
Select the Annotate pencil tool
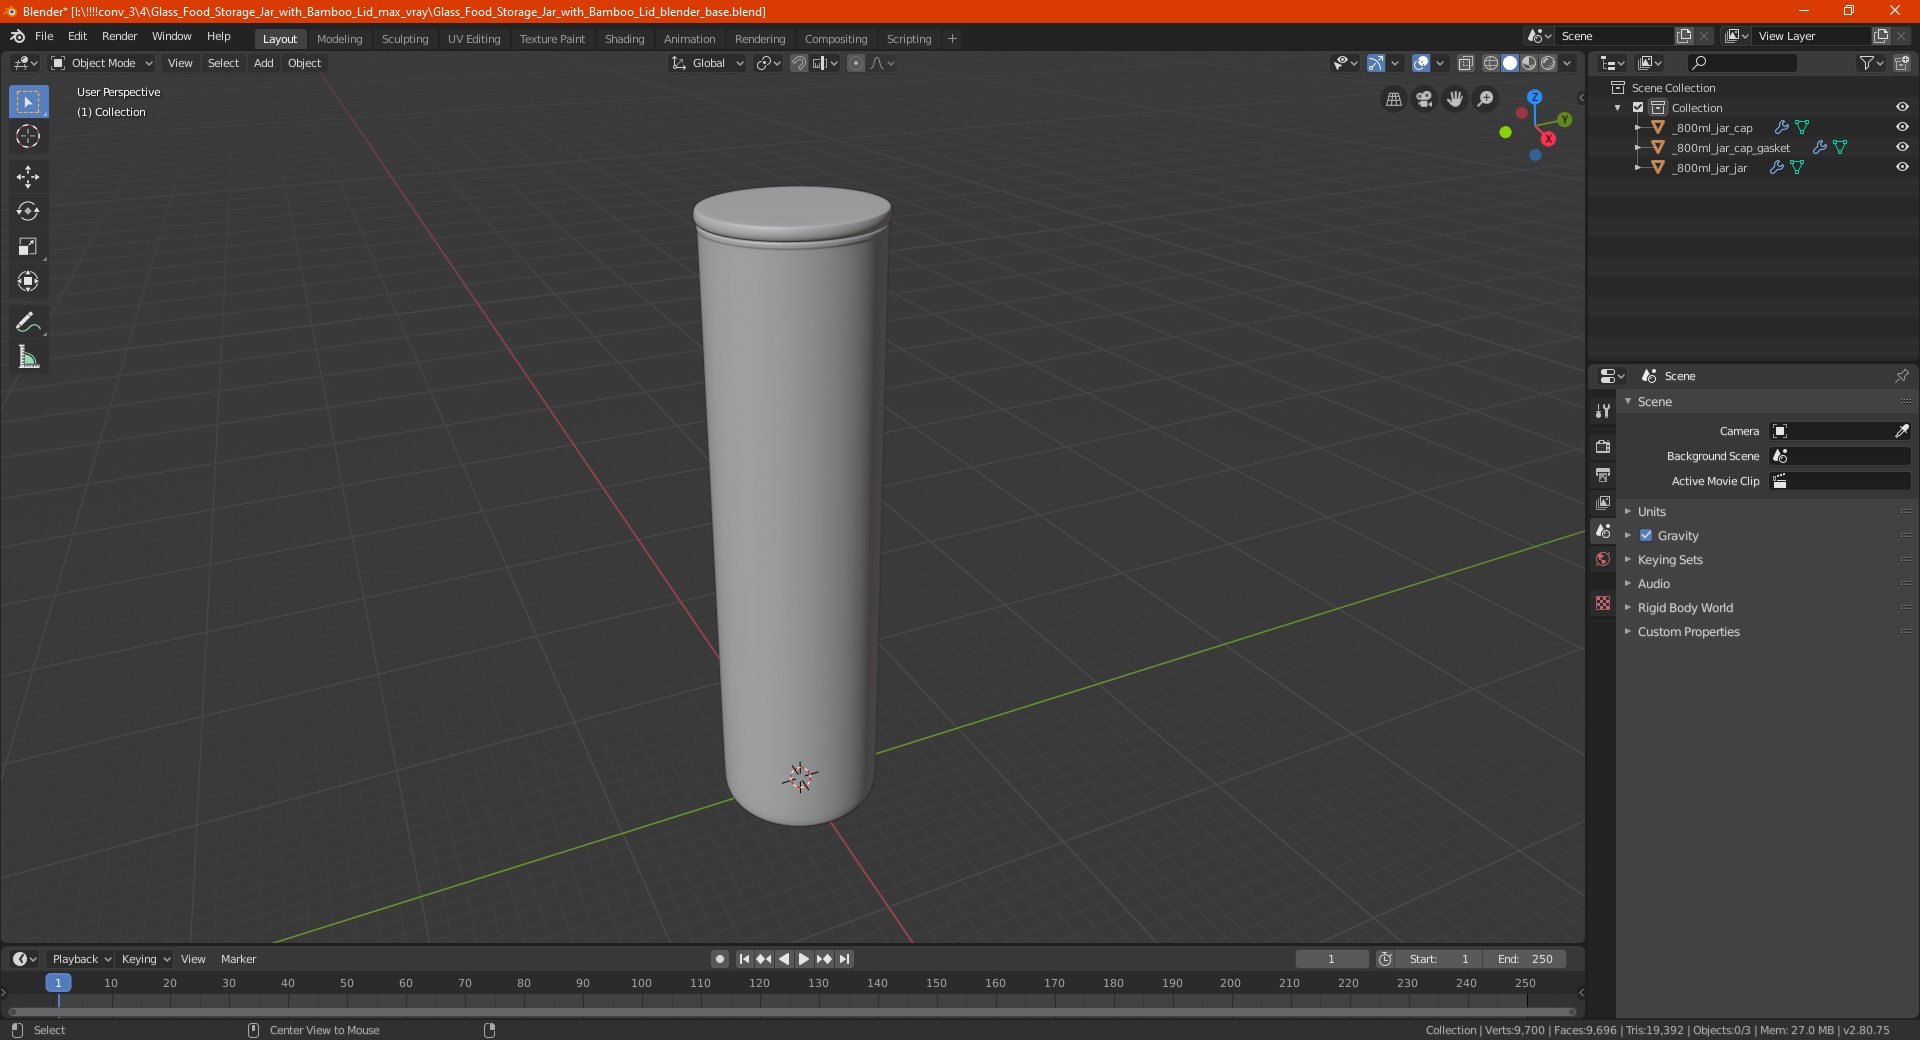[28, 322]
